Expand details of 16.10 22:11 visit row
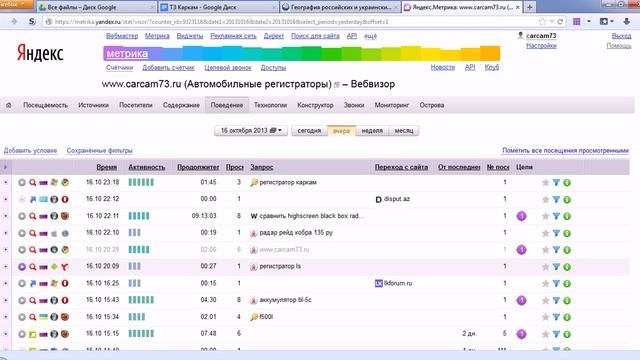Viewport: 640px width, 360px height. pyautogui.click(x=6, y=216)
